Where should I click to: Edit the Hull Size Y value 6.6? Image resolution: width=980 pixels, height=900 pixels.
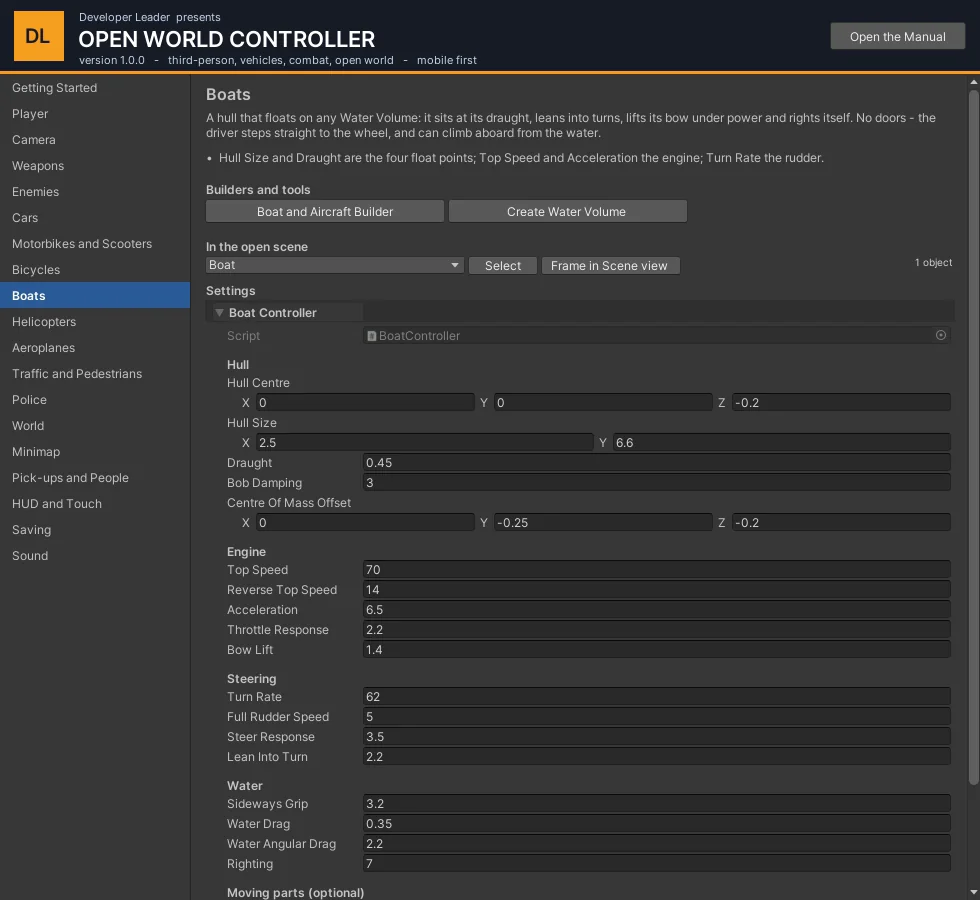[x=781, y=442]
